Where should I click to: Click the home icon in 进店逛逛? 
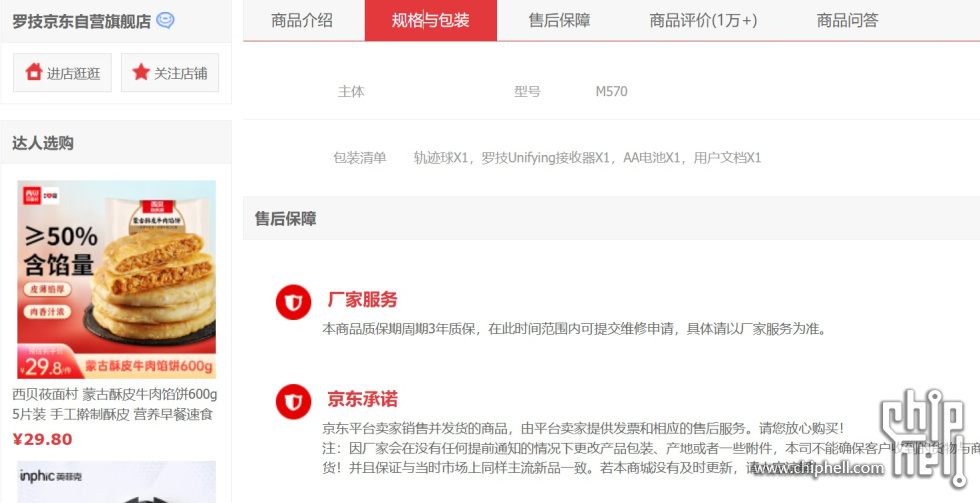(34, 72)
